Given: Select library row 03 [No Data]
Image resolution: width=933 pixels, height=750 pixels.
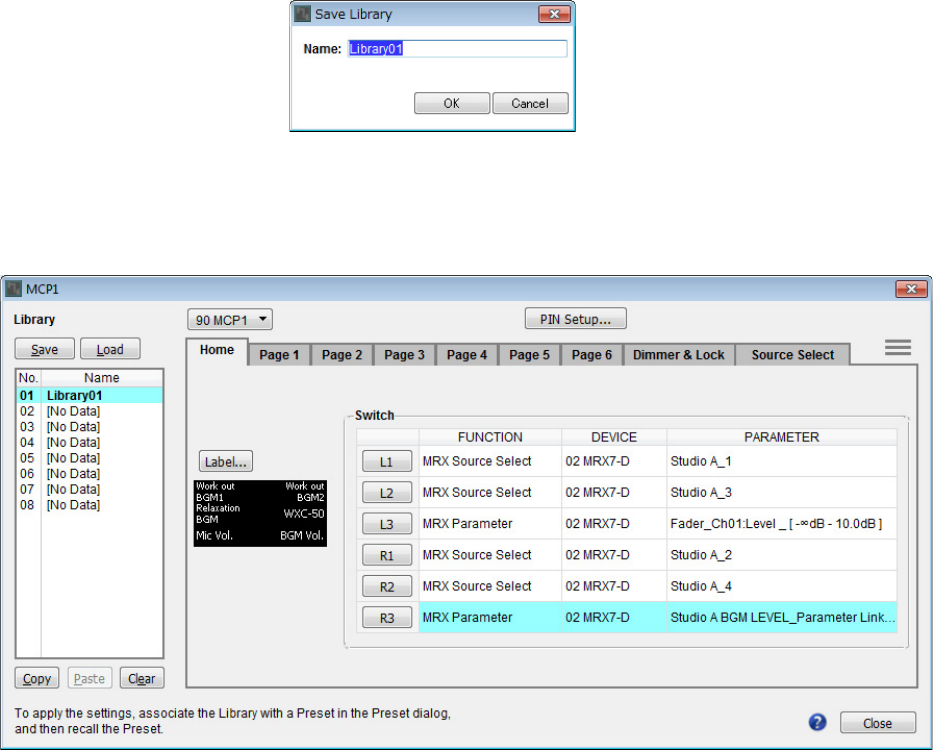Looking at the screenshot, I should click(90, 427).
